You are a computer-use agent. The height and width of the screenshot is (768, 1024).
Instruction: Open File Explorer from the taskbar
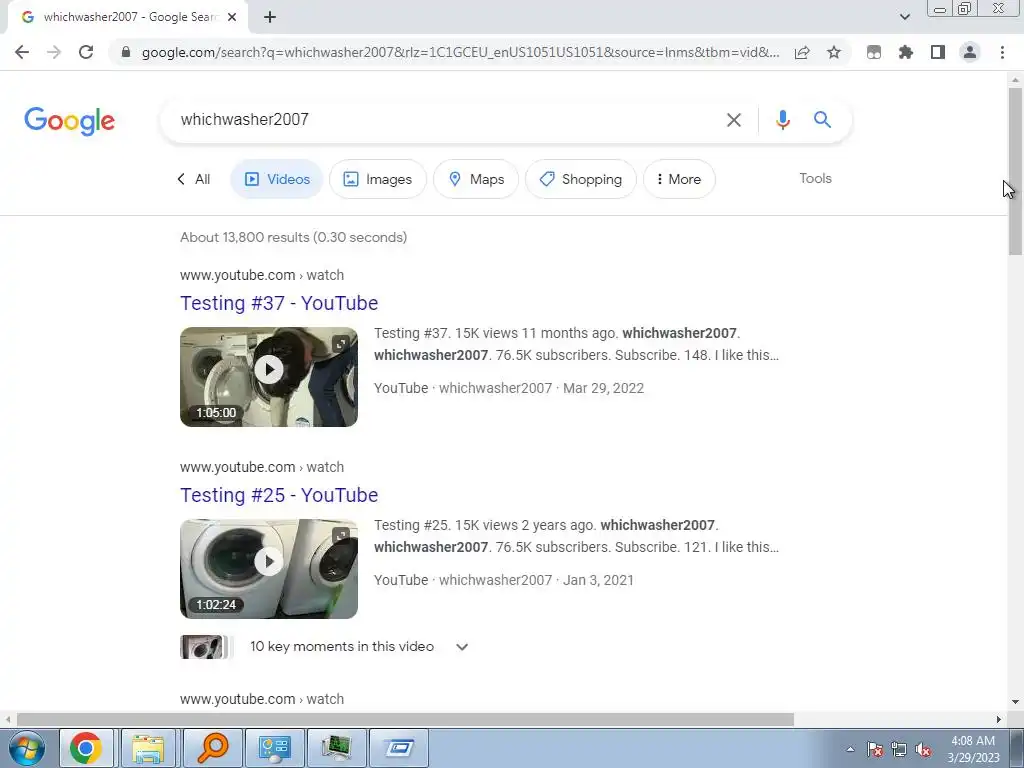(148, 748)
